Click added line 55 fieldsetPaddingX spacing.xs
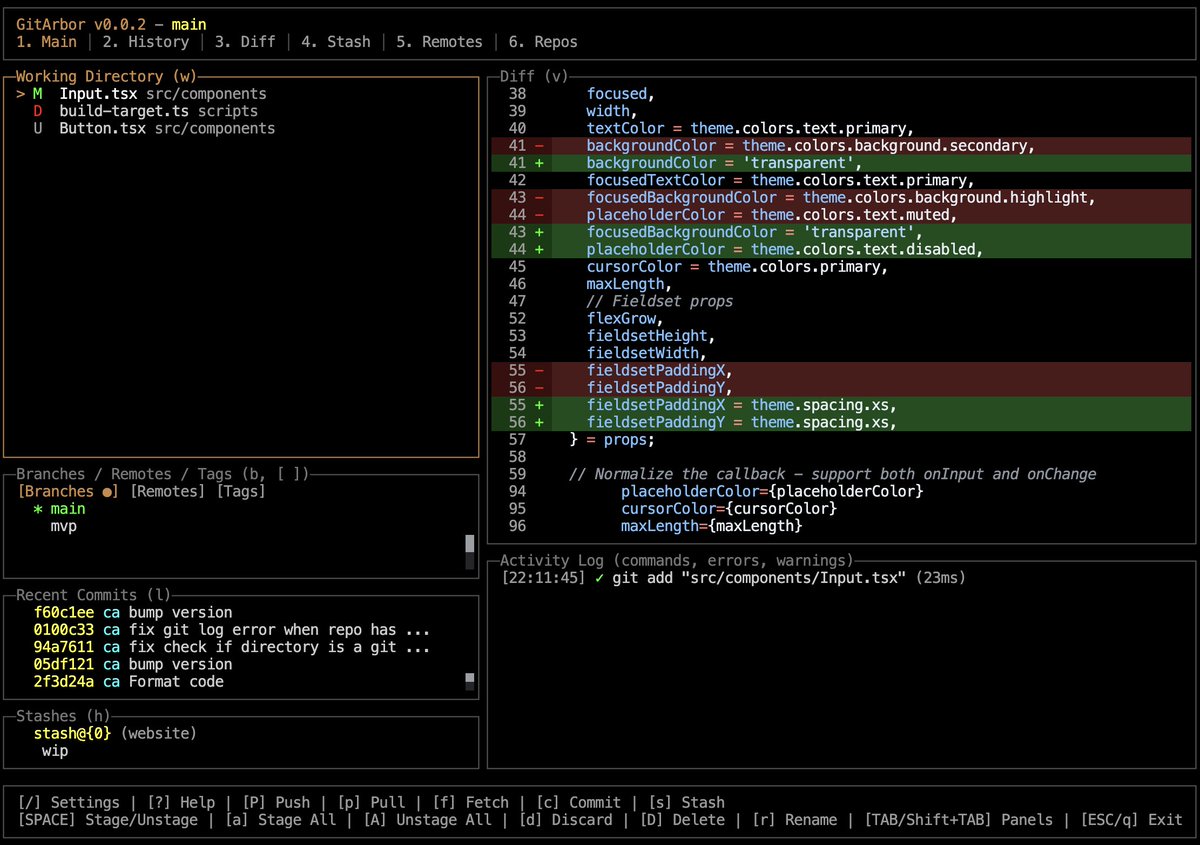Image resolution: width=1200 pixels, height=845 pixels. 842,405
